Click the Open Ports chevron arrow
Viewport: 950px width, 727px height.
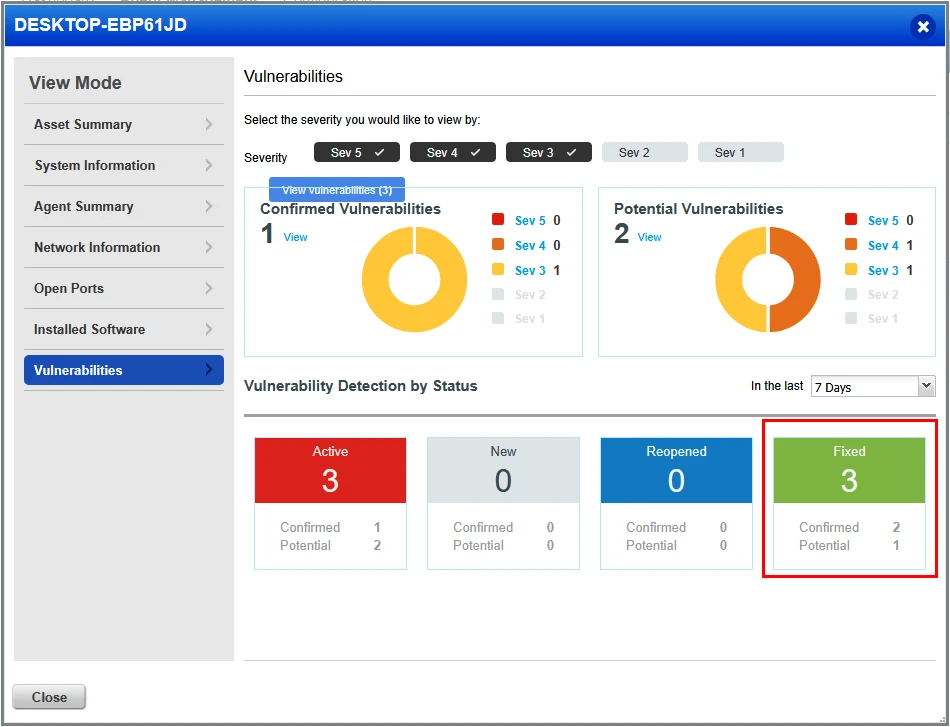click(x=209, y=288)
